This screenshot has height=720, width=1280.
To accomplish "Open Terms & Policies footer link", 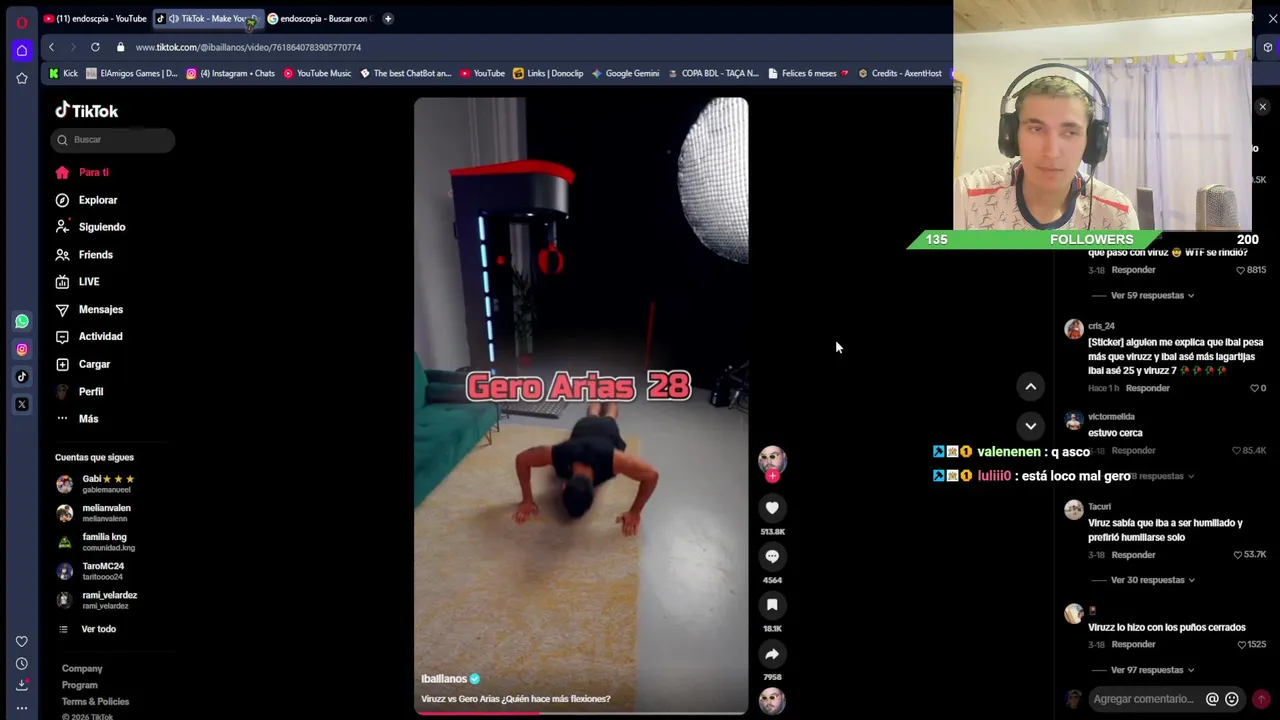I will tap(95, 701).
